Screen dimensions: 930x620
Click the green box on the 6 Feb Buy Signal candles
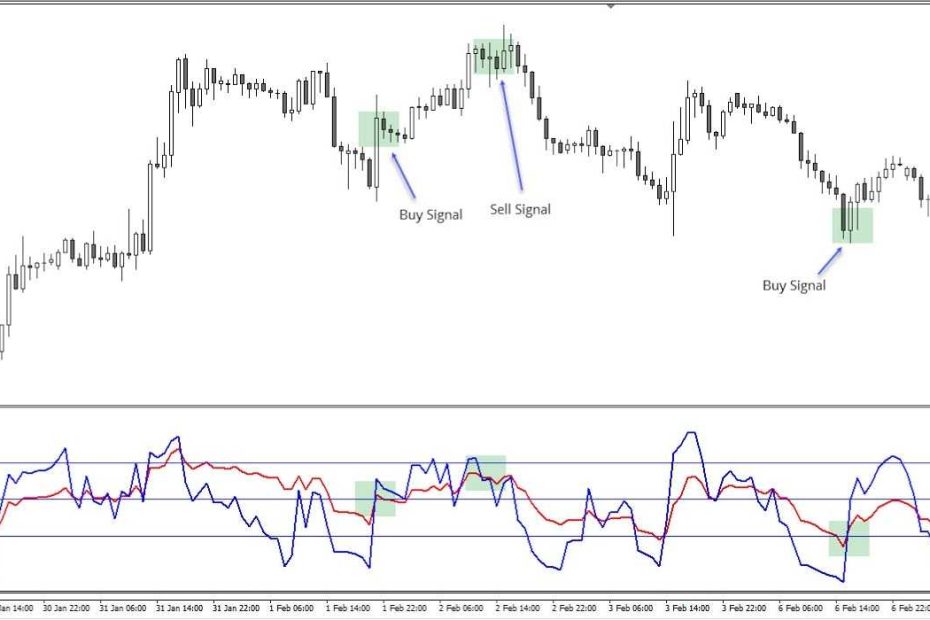852,224
